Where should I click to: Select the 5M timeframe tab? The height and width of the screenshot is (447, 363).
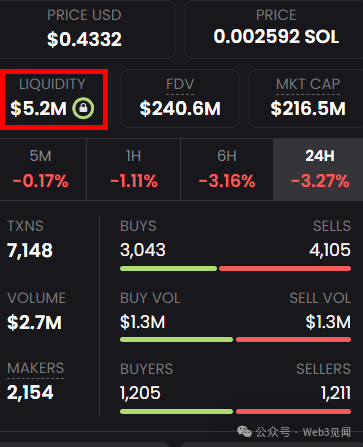[41, 169]
